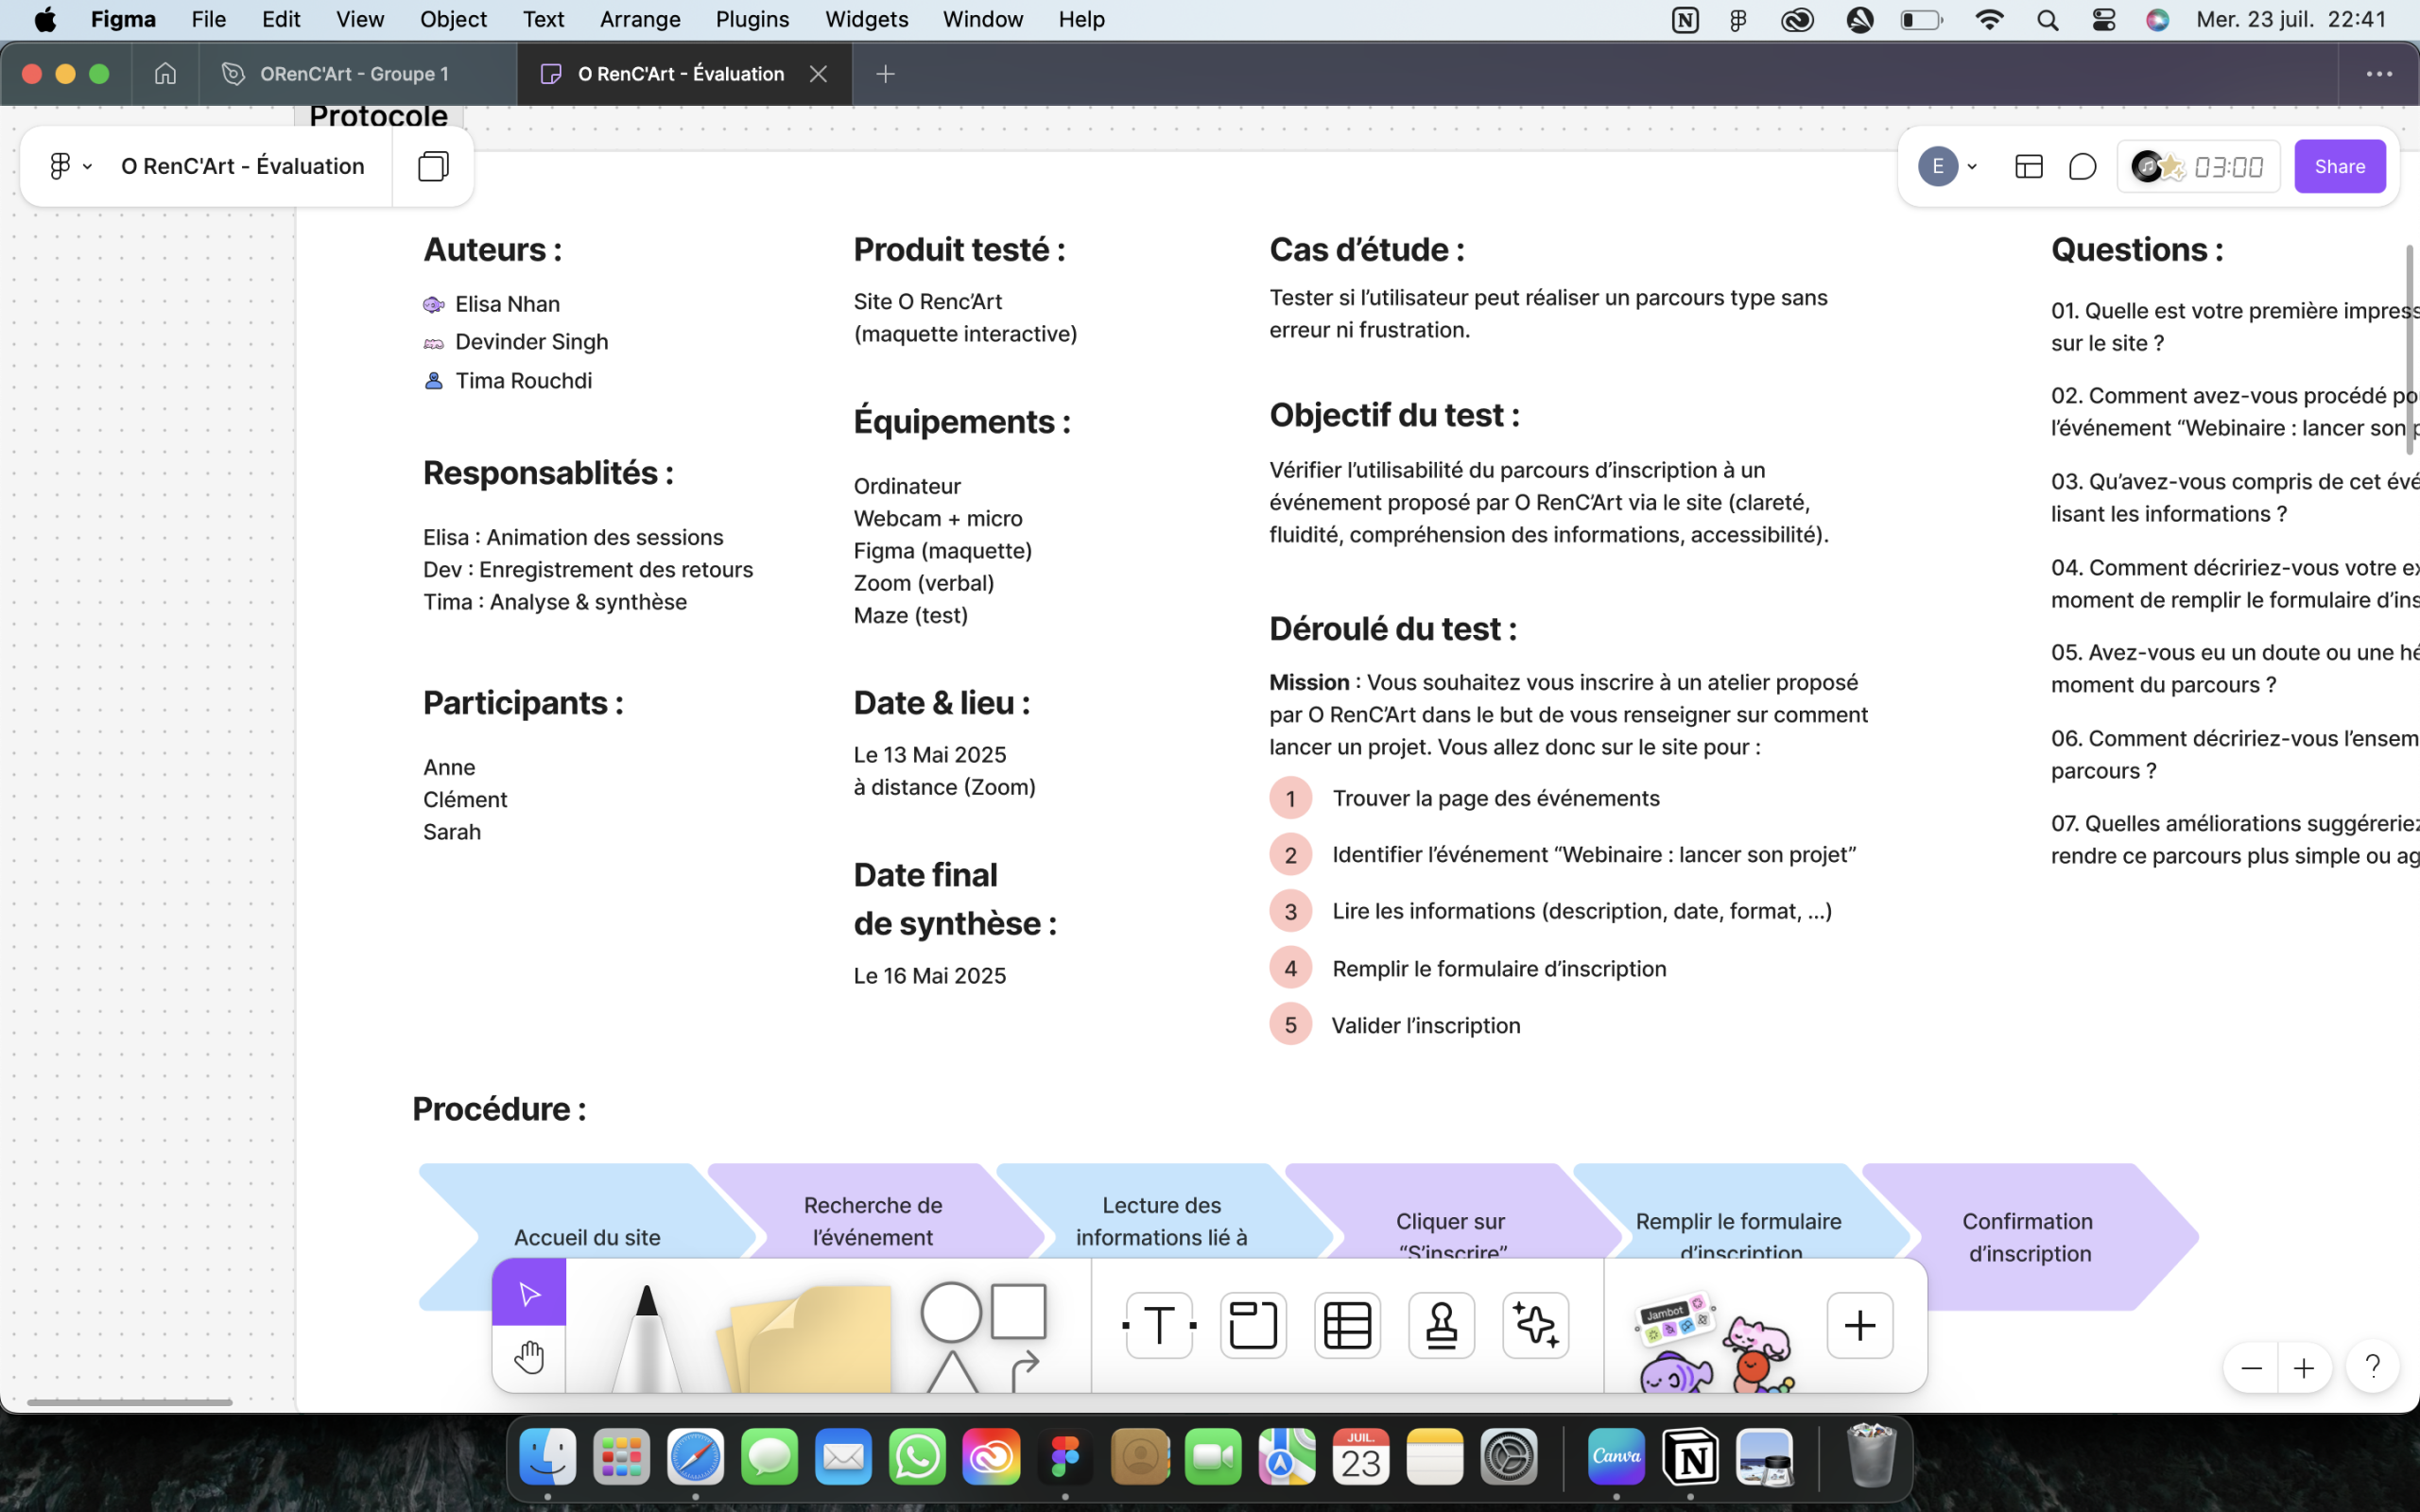Zoom out with the minus button
The height and width of the screenshot is (1512, 2420).
point(2251,1368)
